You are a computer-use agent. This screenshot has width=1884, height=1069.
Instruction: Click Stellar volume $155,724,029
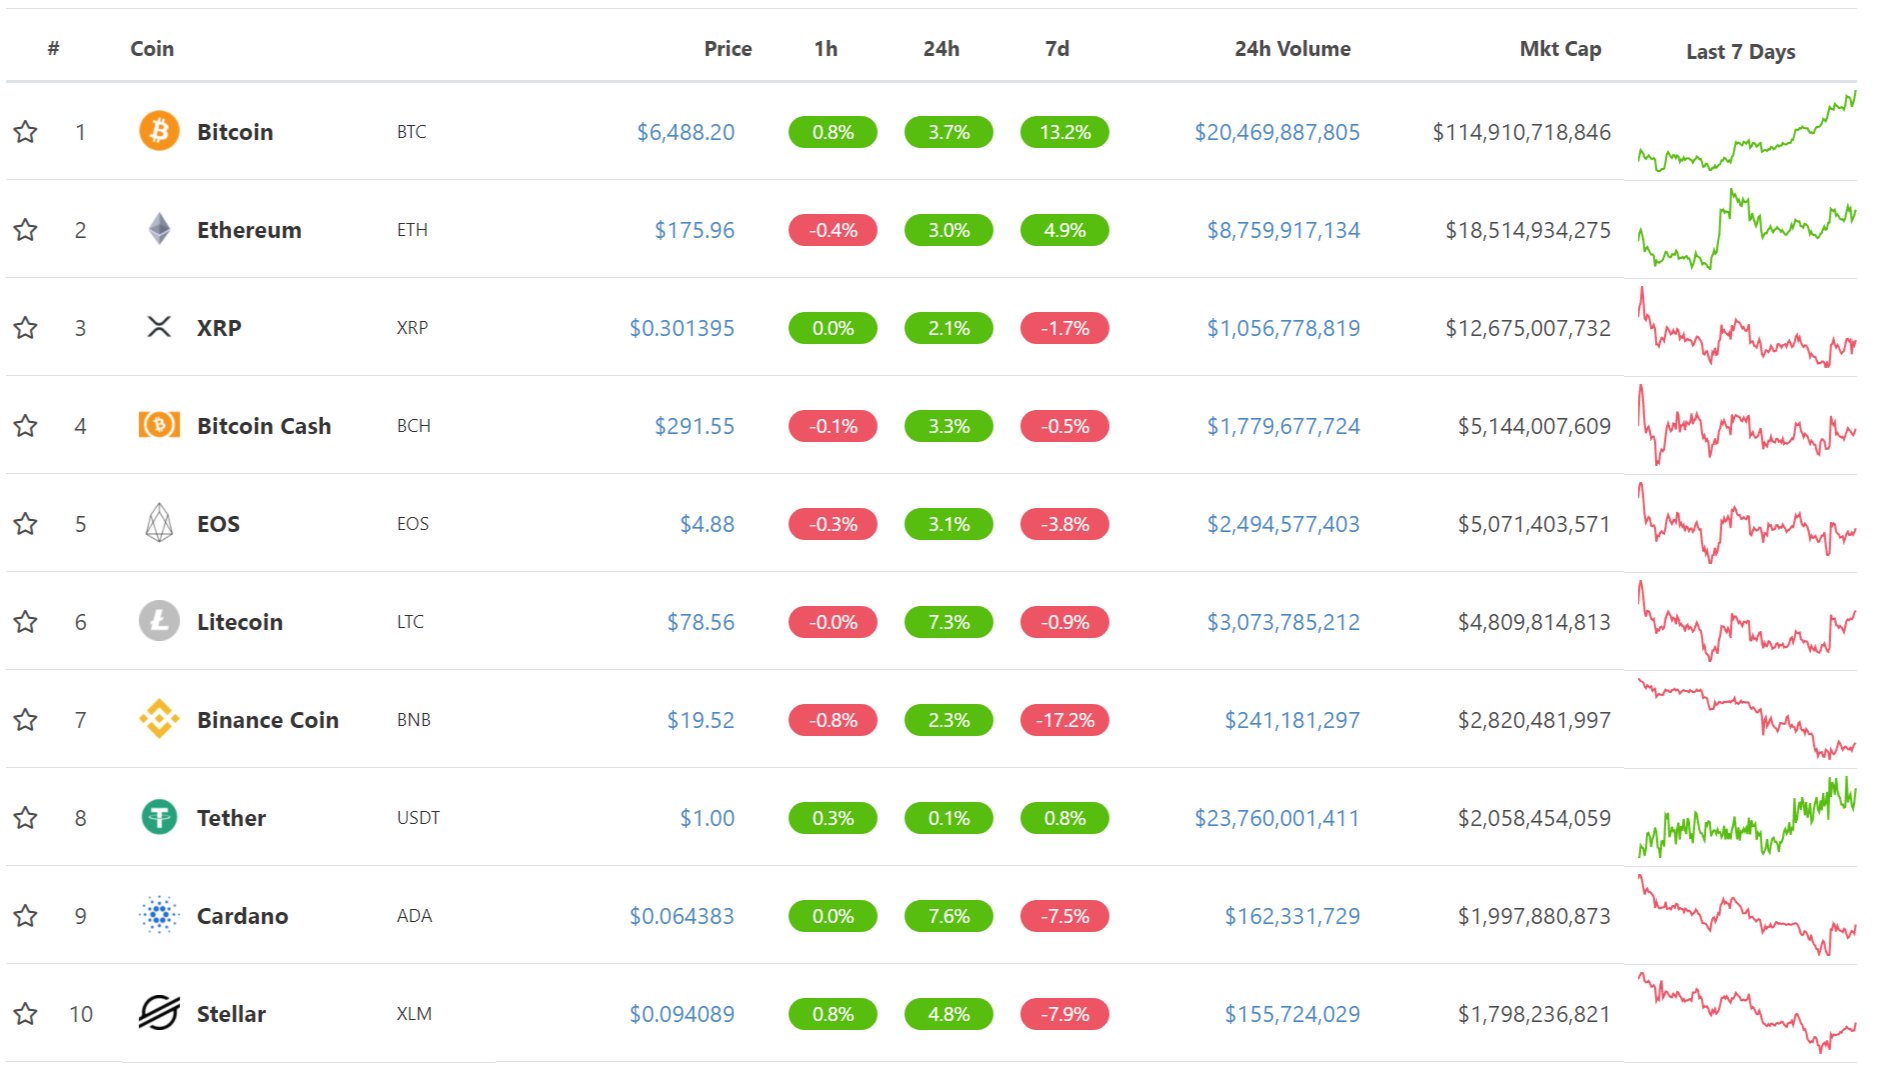pyautogui.click(x=1292, y=1014)
